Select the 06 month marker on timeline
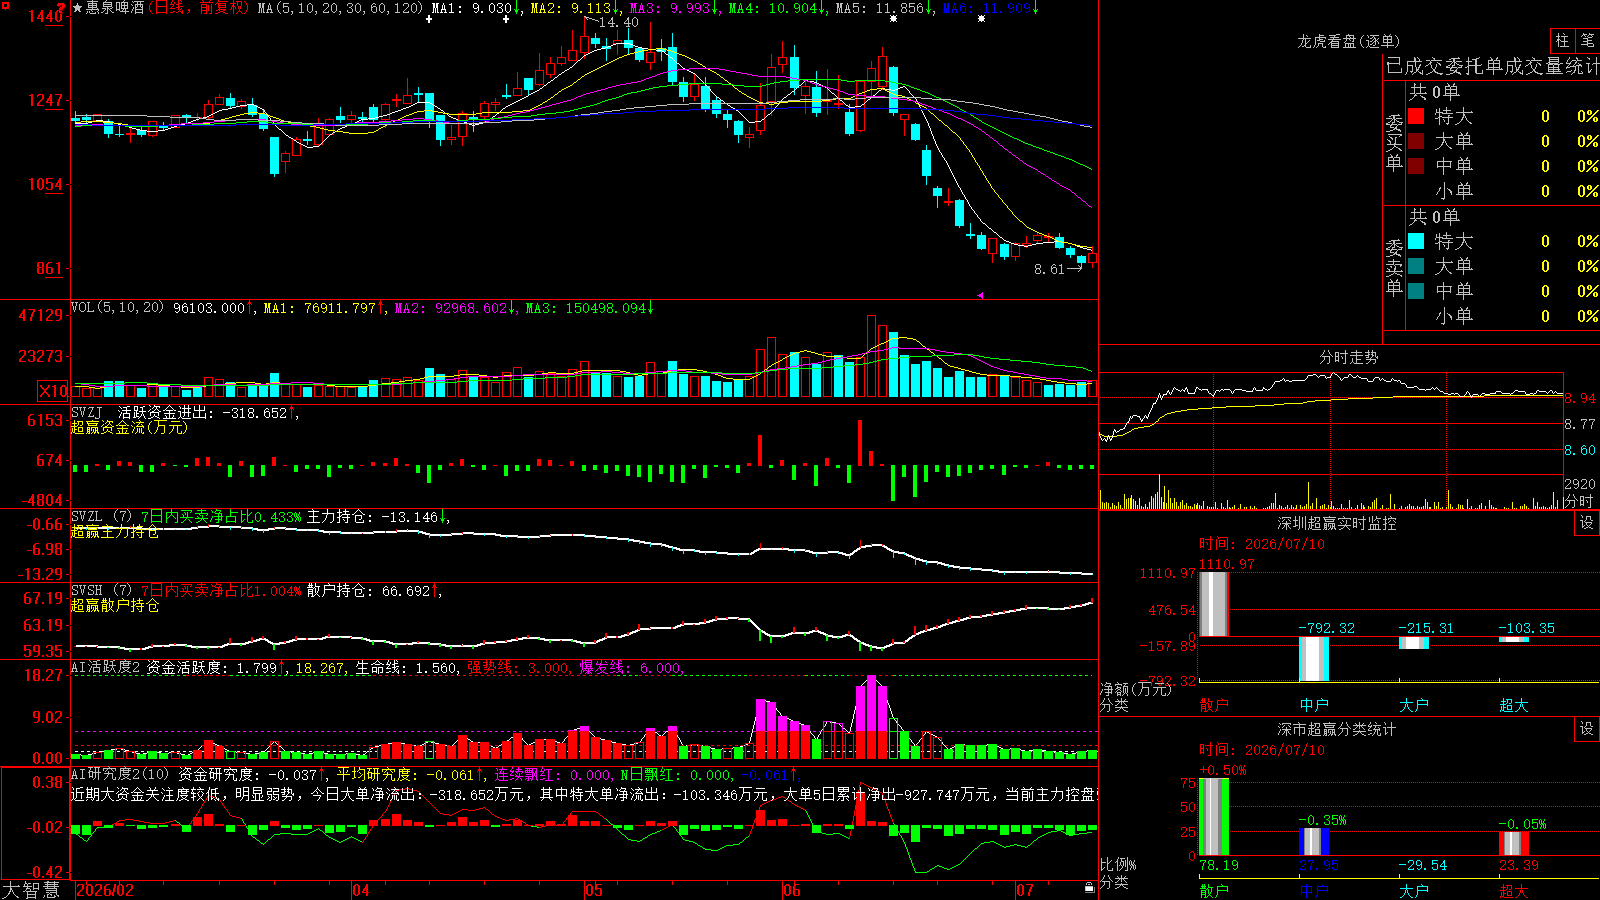 [x=792, y=890]
